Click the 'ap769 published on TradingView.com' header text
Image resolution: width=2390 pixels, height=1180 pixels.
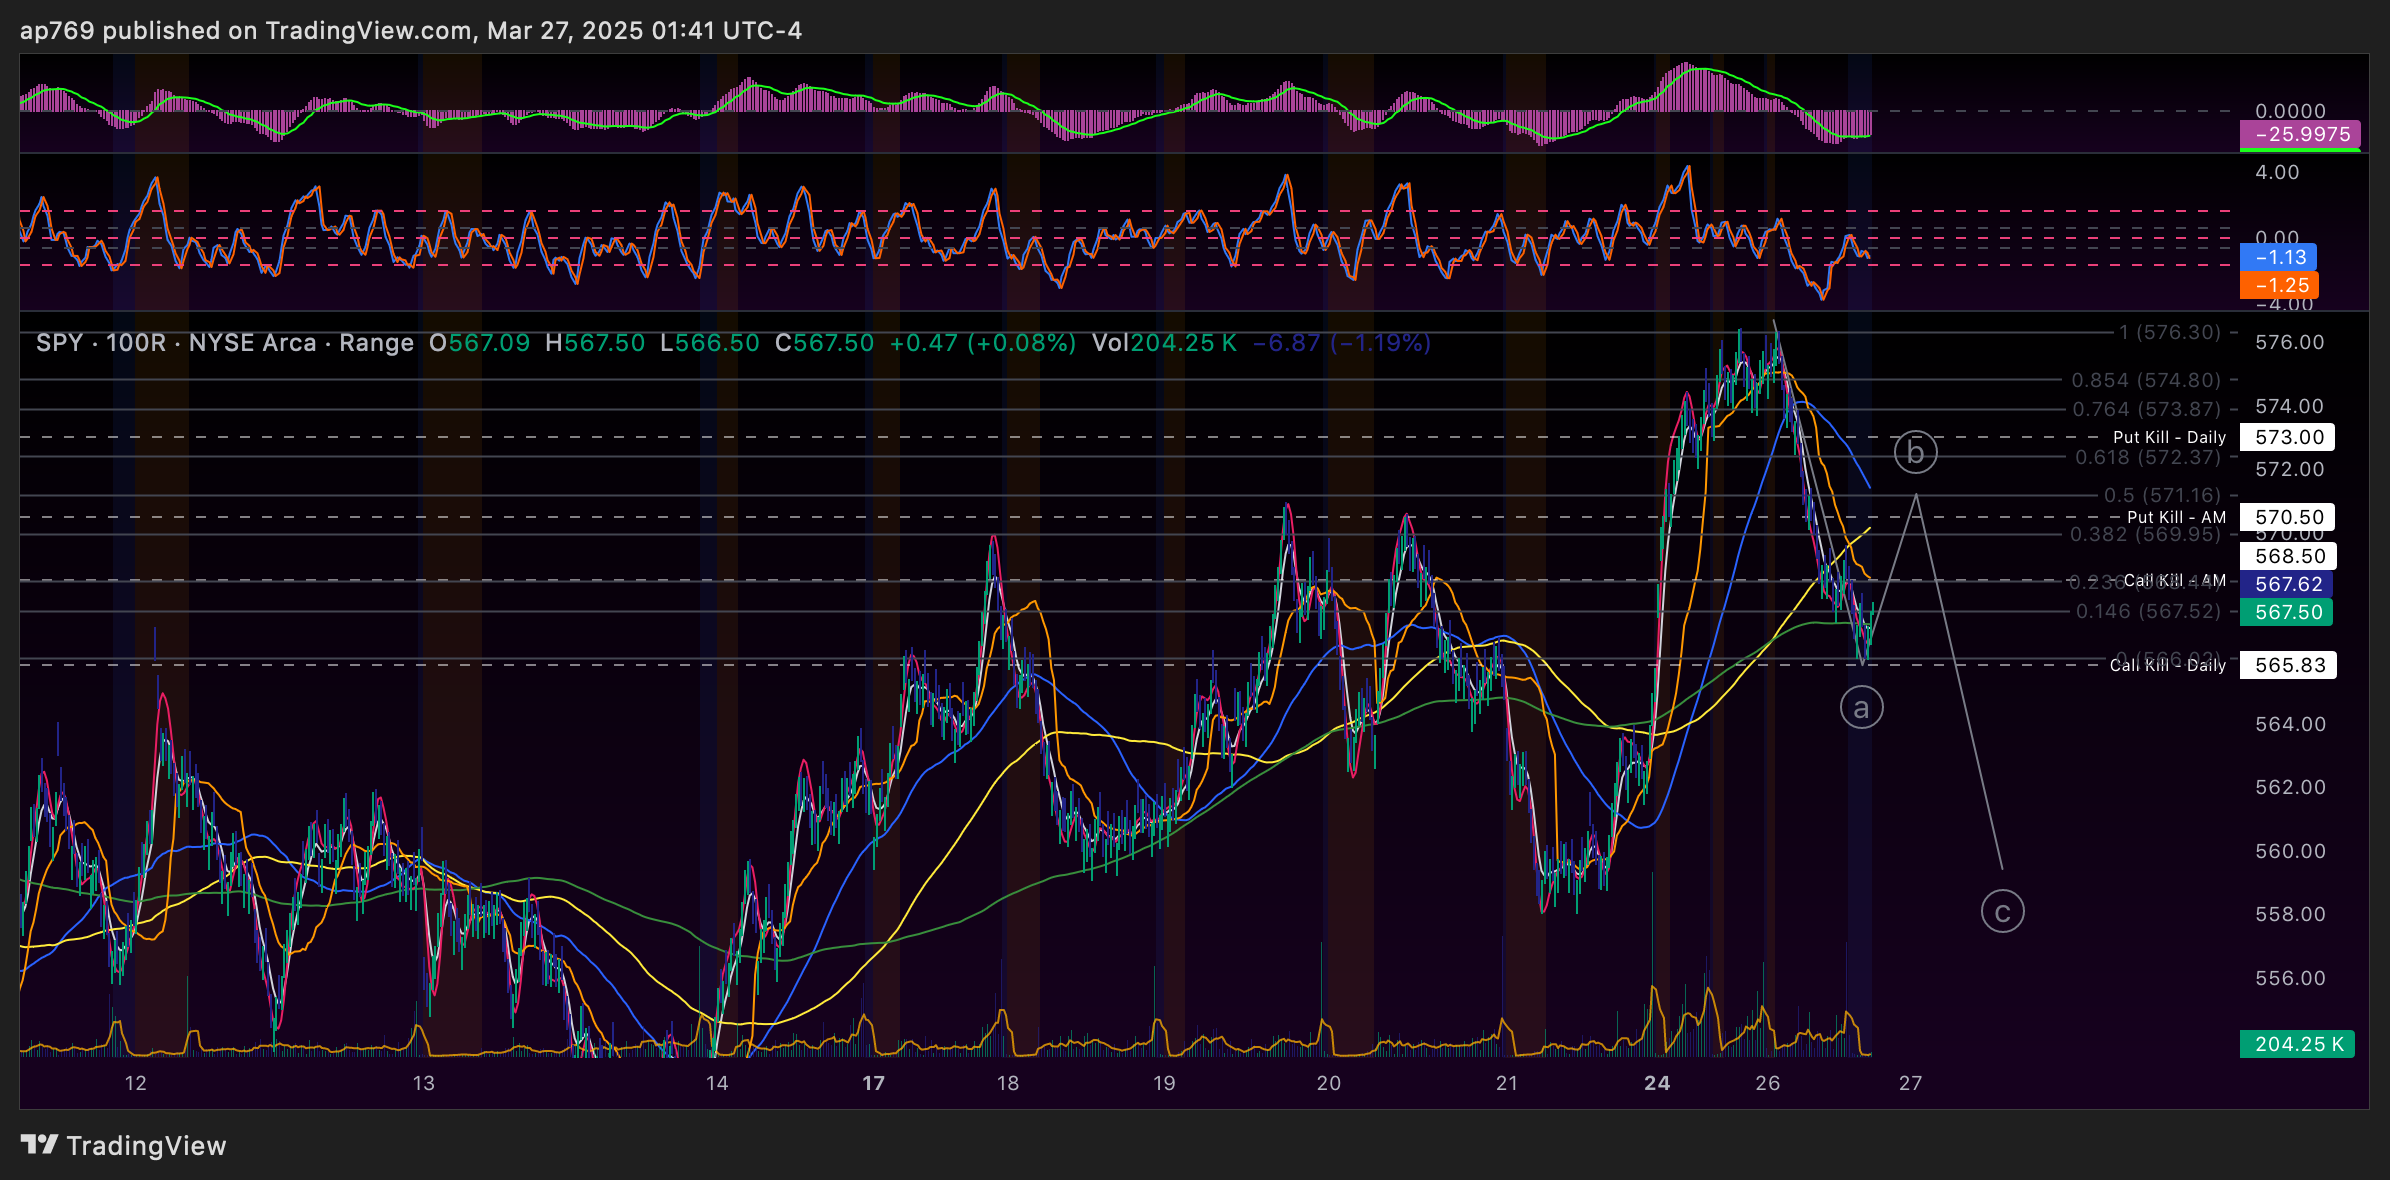click(x=246, y=31)
